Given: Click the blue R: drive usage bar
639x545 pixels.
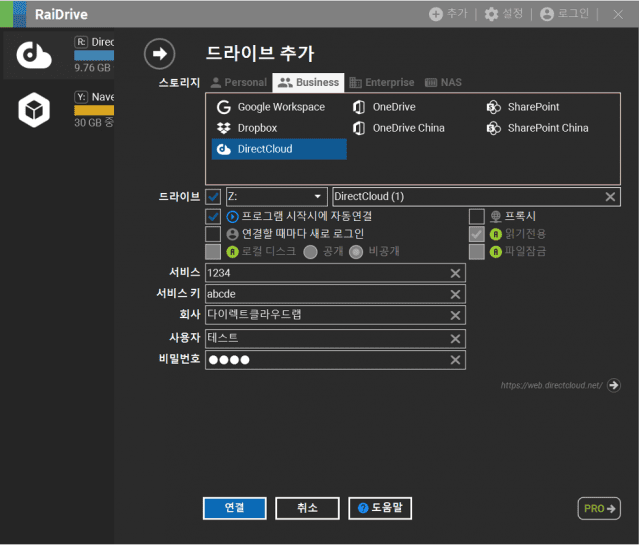Looking at the screenshot, I should (94, 55).
